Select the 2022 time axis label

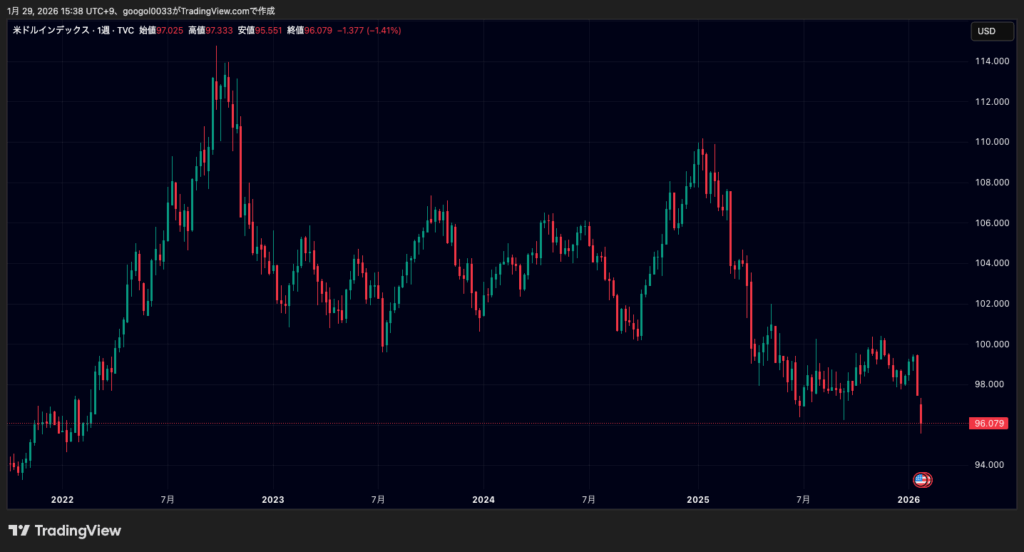coord(62,498)
